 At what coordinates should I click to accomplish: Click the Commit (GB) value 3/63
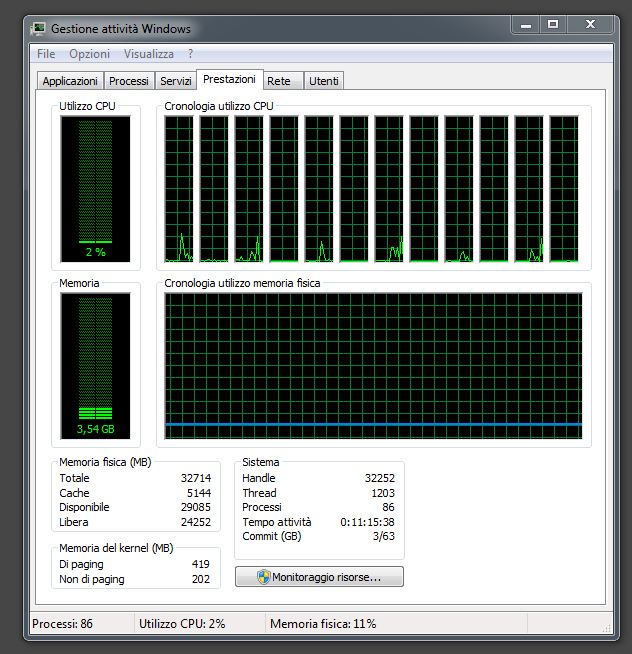[x=383, y=536]
